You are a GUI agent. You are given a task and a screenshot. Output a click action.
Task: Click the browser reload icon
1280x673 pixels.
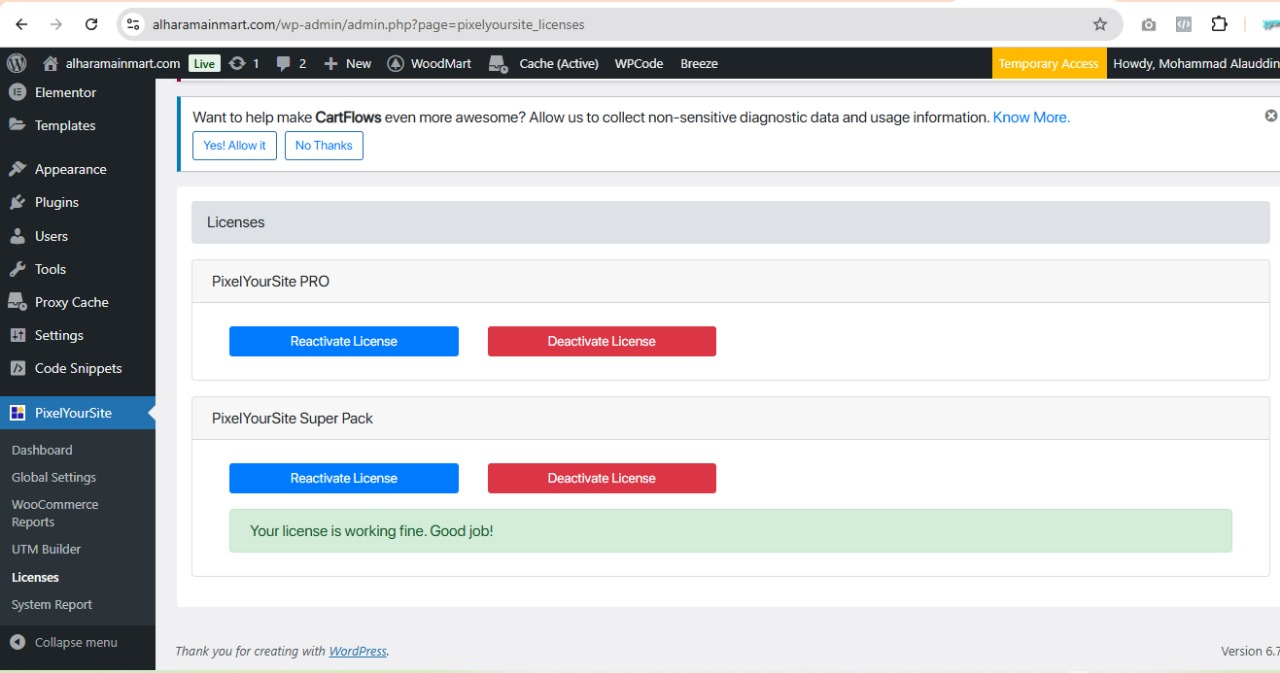(x=91, y=24)
